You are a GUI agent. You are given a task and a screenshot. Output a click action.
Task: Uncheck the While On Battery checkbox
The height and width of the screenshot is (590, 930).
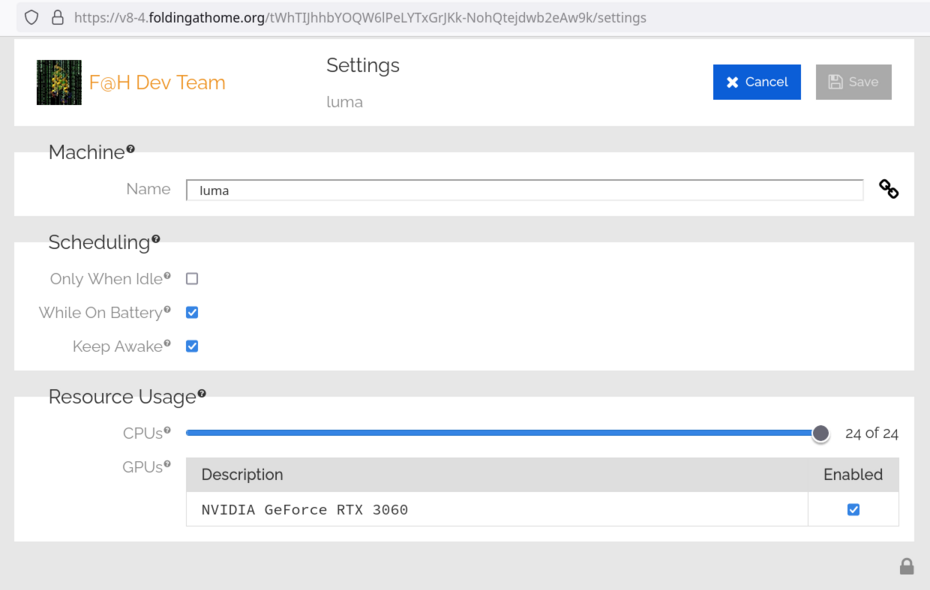[x=192, y=312]
